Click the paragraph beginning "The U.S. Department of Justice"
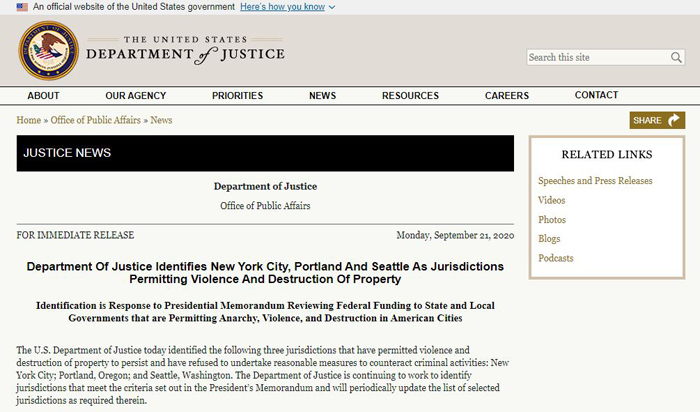Viewport: 700px width, 412px height. (x=262, y=375)
